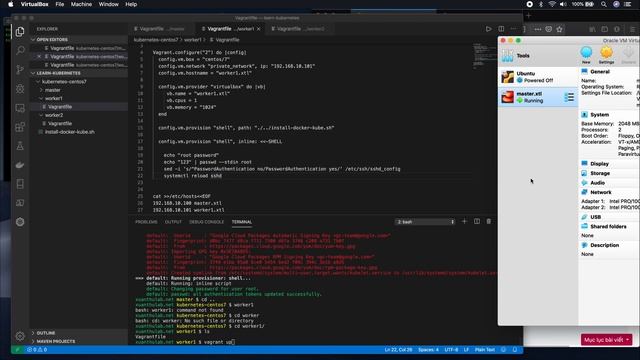Viewport: 640px width, 360px height.
Task: Switch to the Terminal panel tab
Action: [242, 222]
